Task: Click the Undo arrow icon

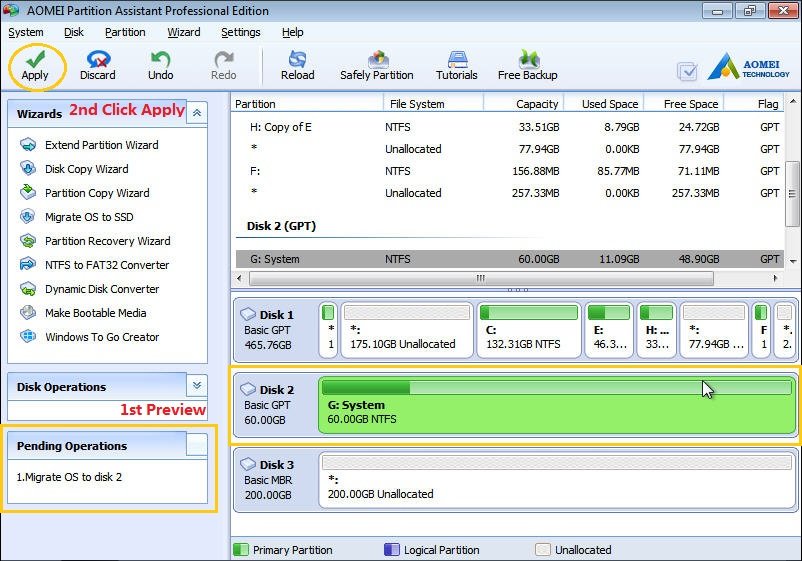Action: (161, 59)
